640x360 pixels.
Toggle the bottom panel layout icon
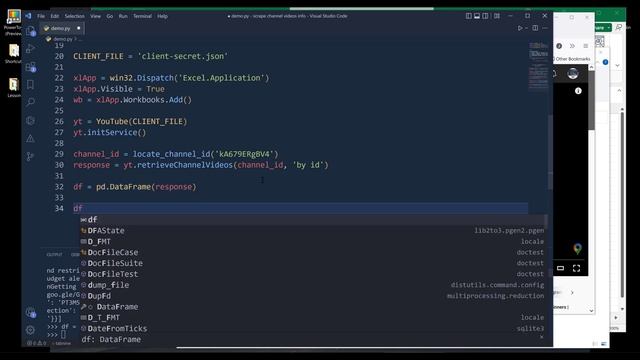477,16
